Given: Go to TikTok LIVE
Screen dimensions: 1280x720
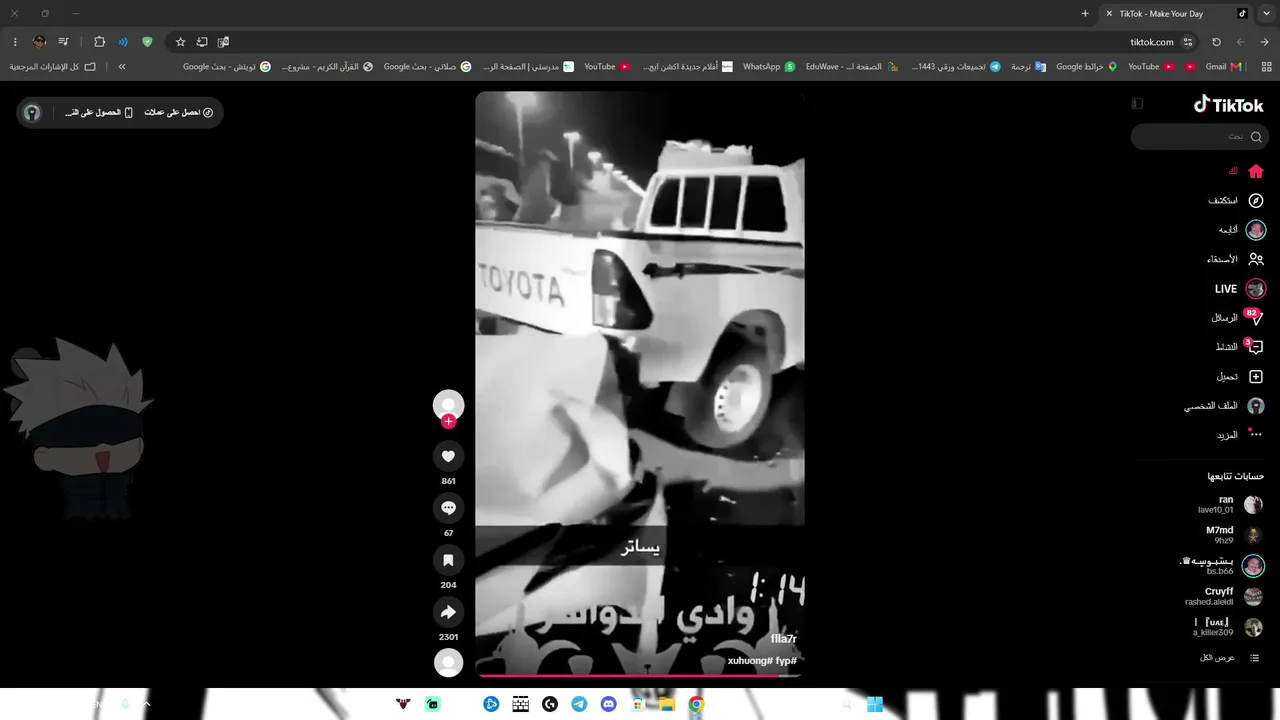Looking at the screenshot, I should click(1240, 289).
